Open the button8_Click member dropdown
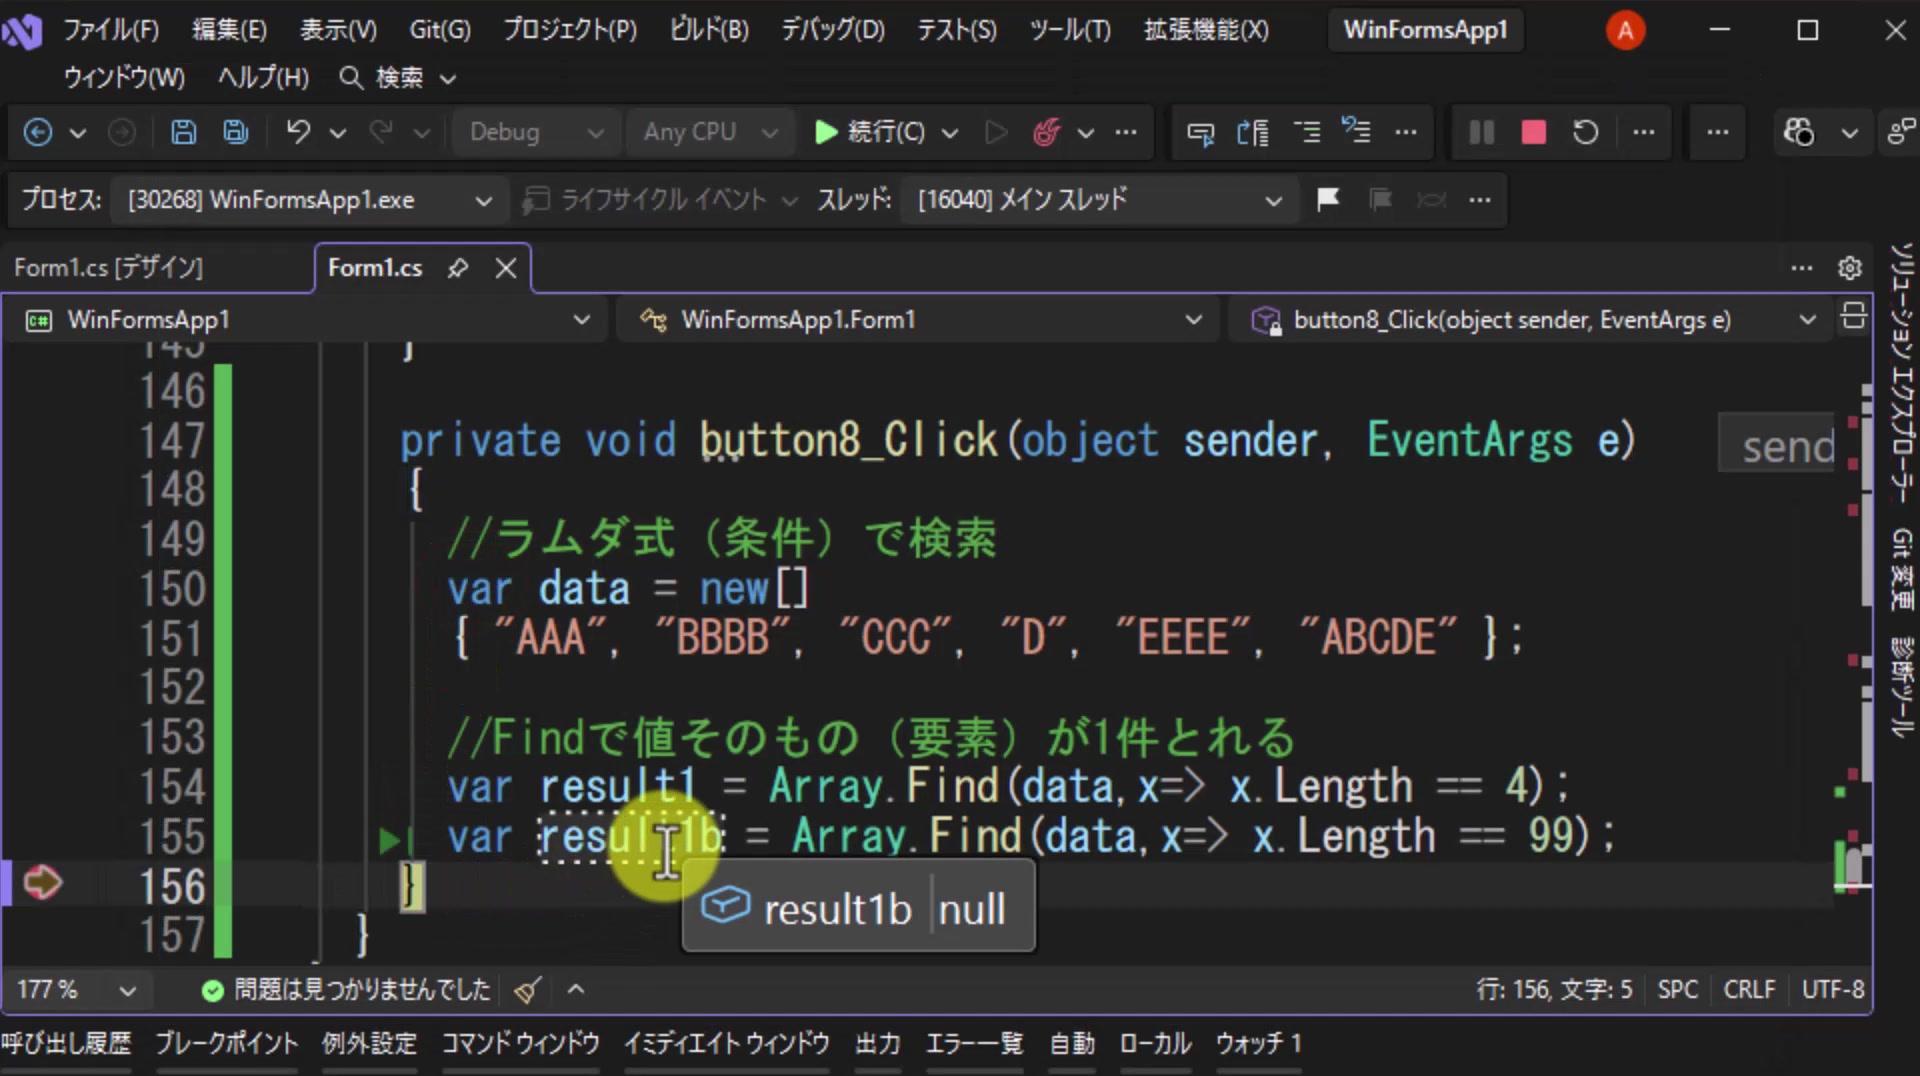1920x1076 pixels. point(1532,320)
